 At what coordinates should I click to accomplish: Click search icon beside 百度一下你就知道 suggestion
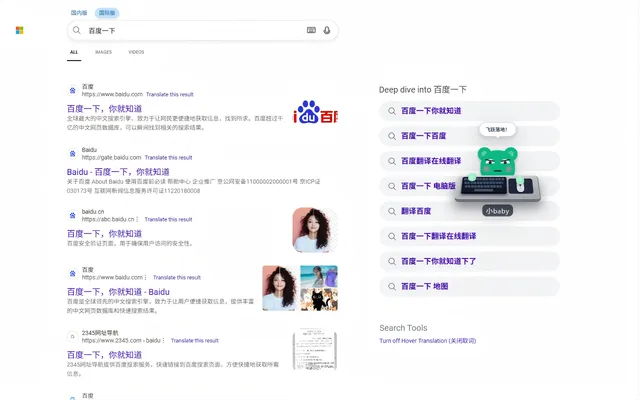pyautogui.click(x=391, y=111)
